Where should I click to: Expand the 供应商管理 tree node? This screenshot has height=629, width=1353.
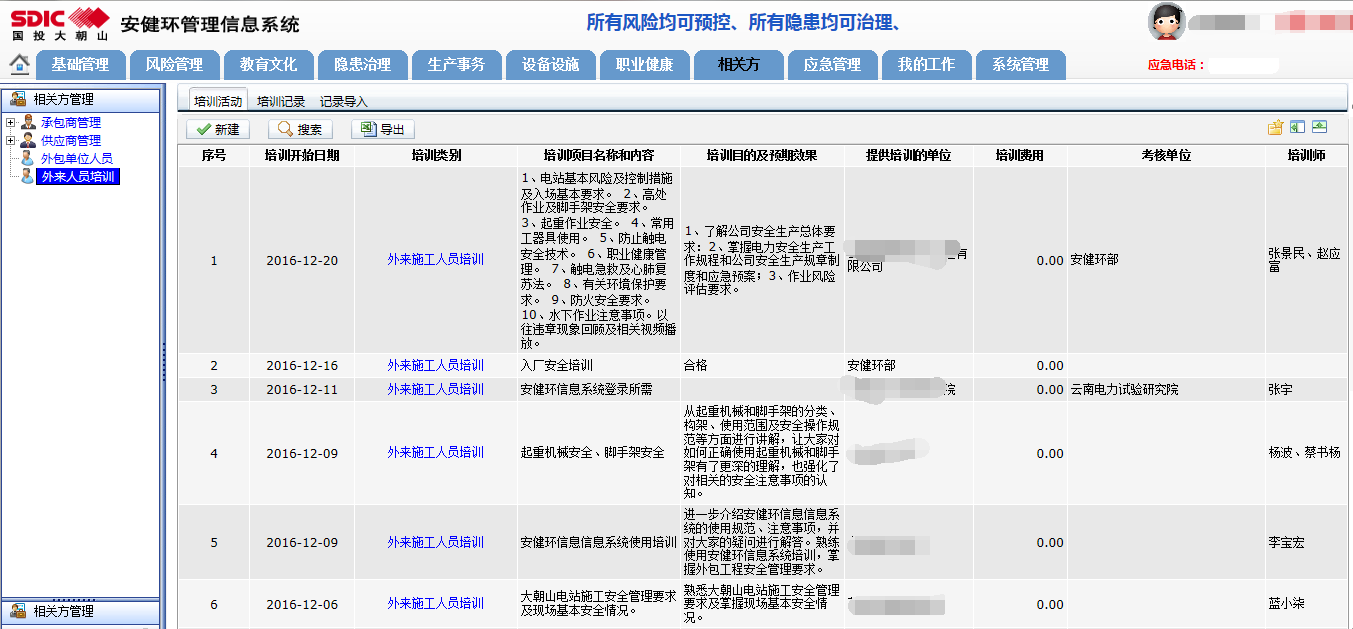tap(10, 141)
